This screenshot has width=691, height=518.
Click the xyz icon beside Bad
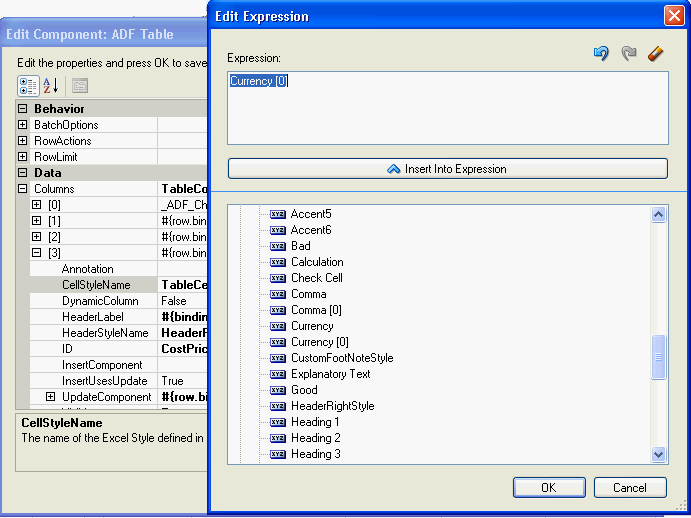278,246
